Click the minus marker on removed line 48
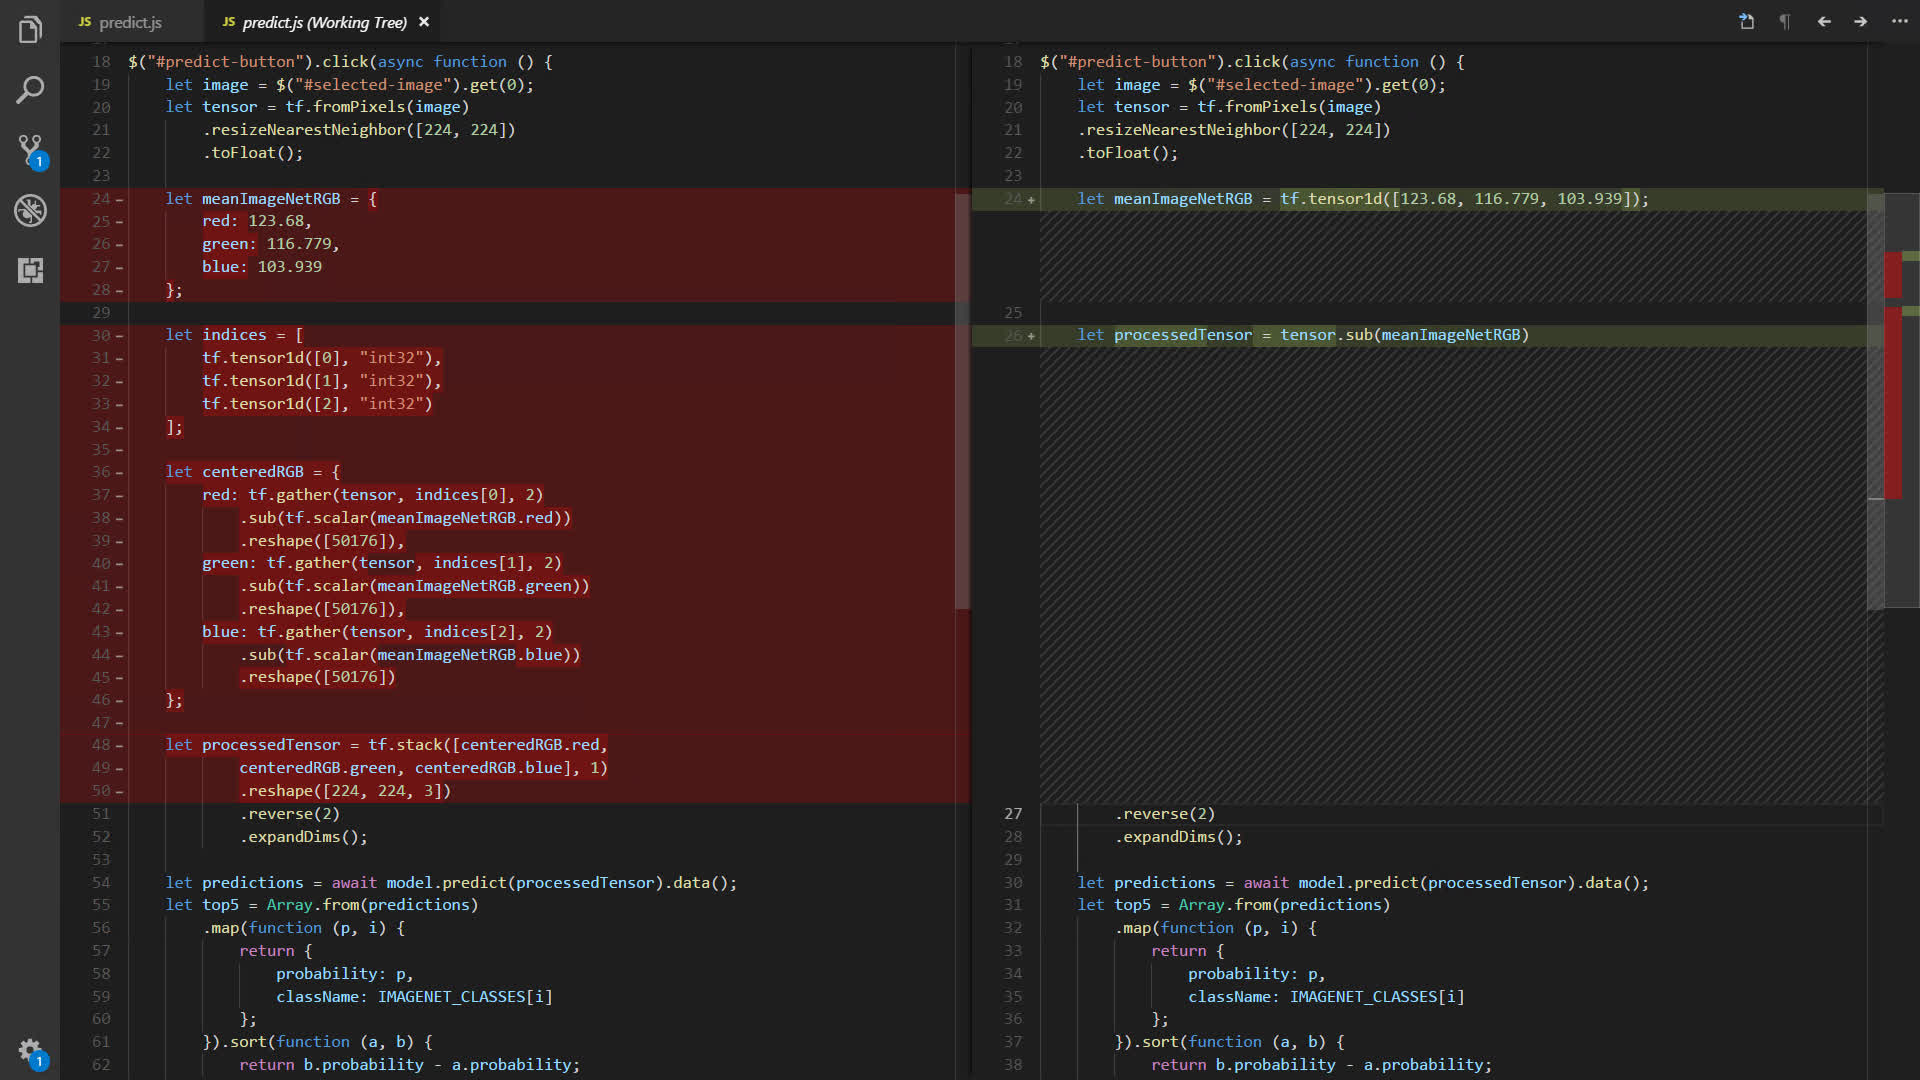 click(119, 745)
